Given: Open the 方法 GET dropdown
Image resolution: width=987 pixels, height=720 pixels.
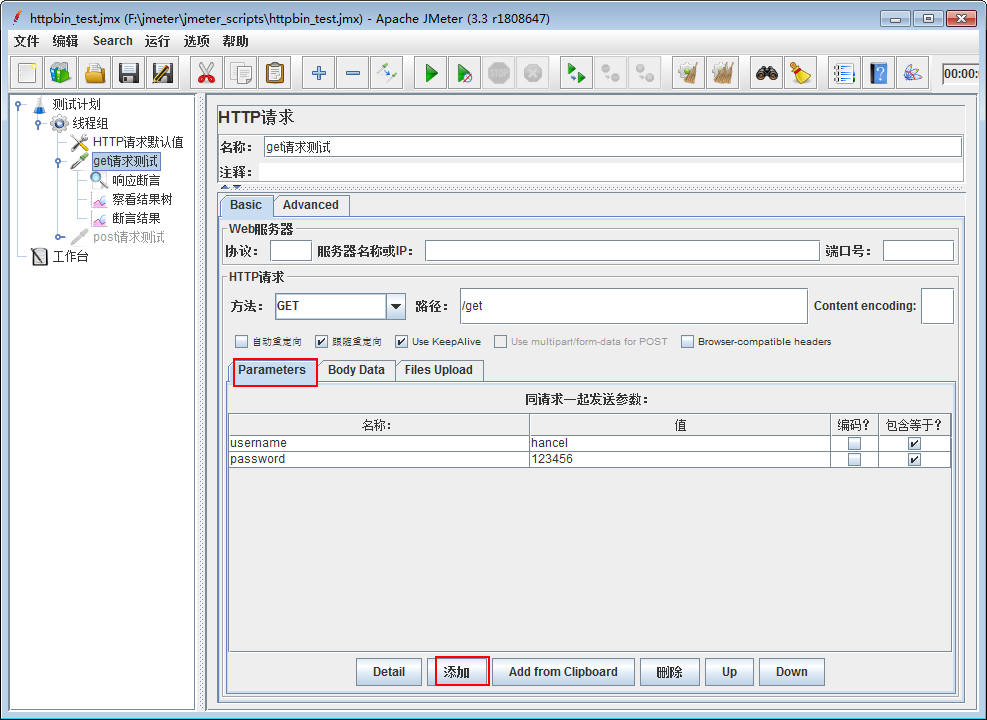Looking at the screenshot, I should pos(395,307).
